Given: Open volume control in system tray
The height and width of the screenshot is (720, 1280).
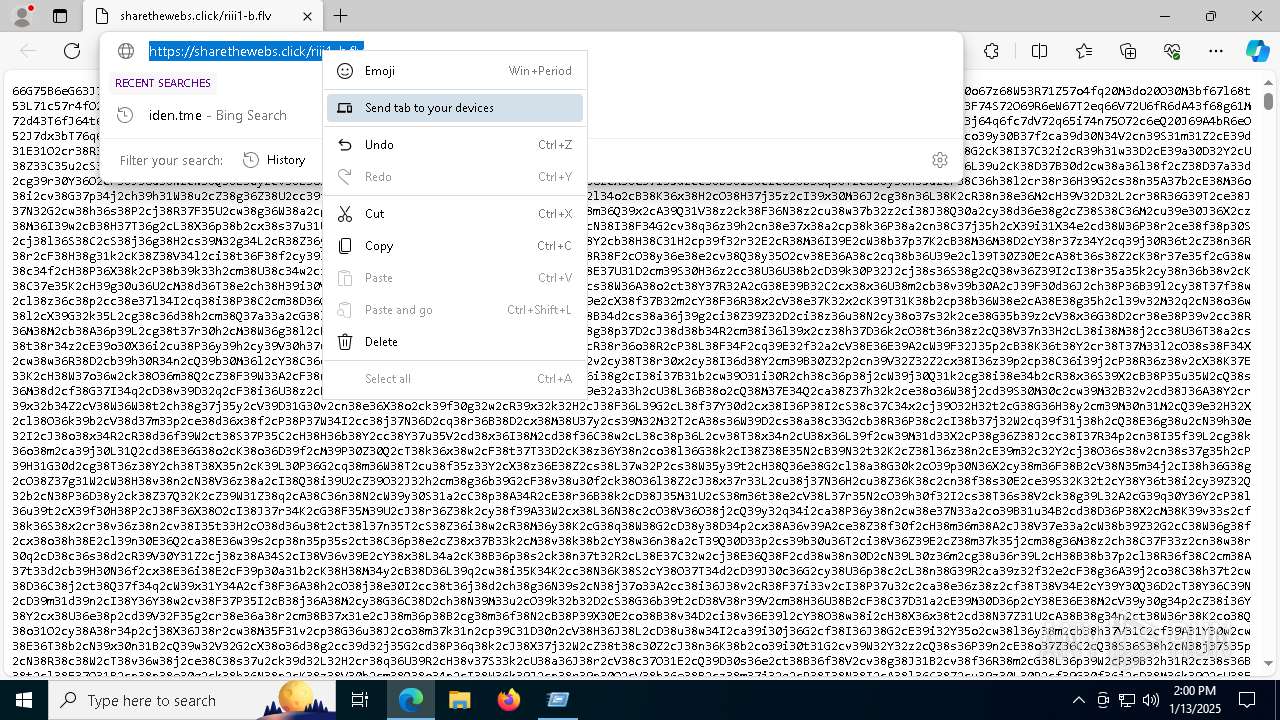Looking at the screenshot, I should click(x=1151, y=700).
